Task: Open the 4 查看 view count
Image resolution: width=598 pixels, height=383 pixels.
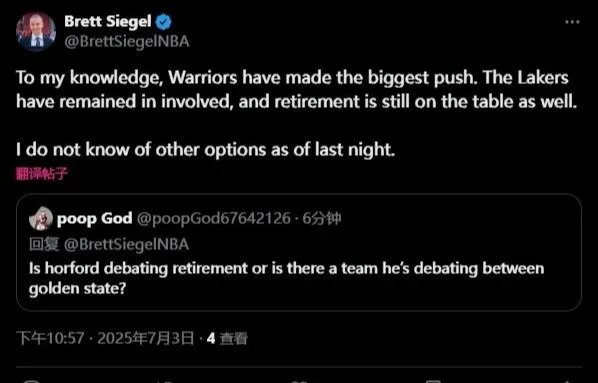Action: click(x=227, y=338)
